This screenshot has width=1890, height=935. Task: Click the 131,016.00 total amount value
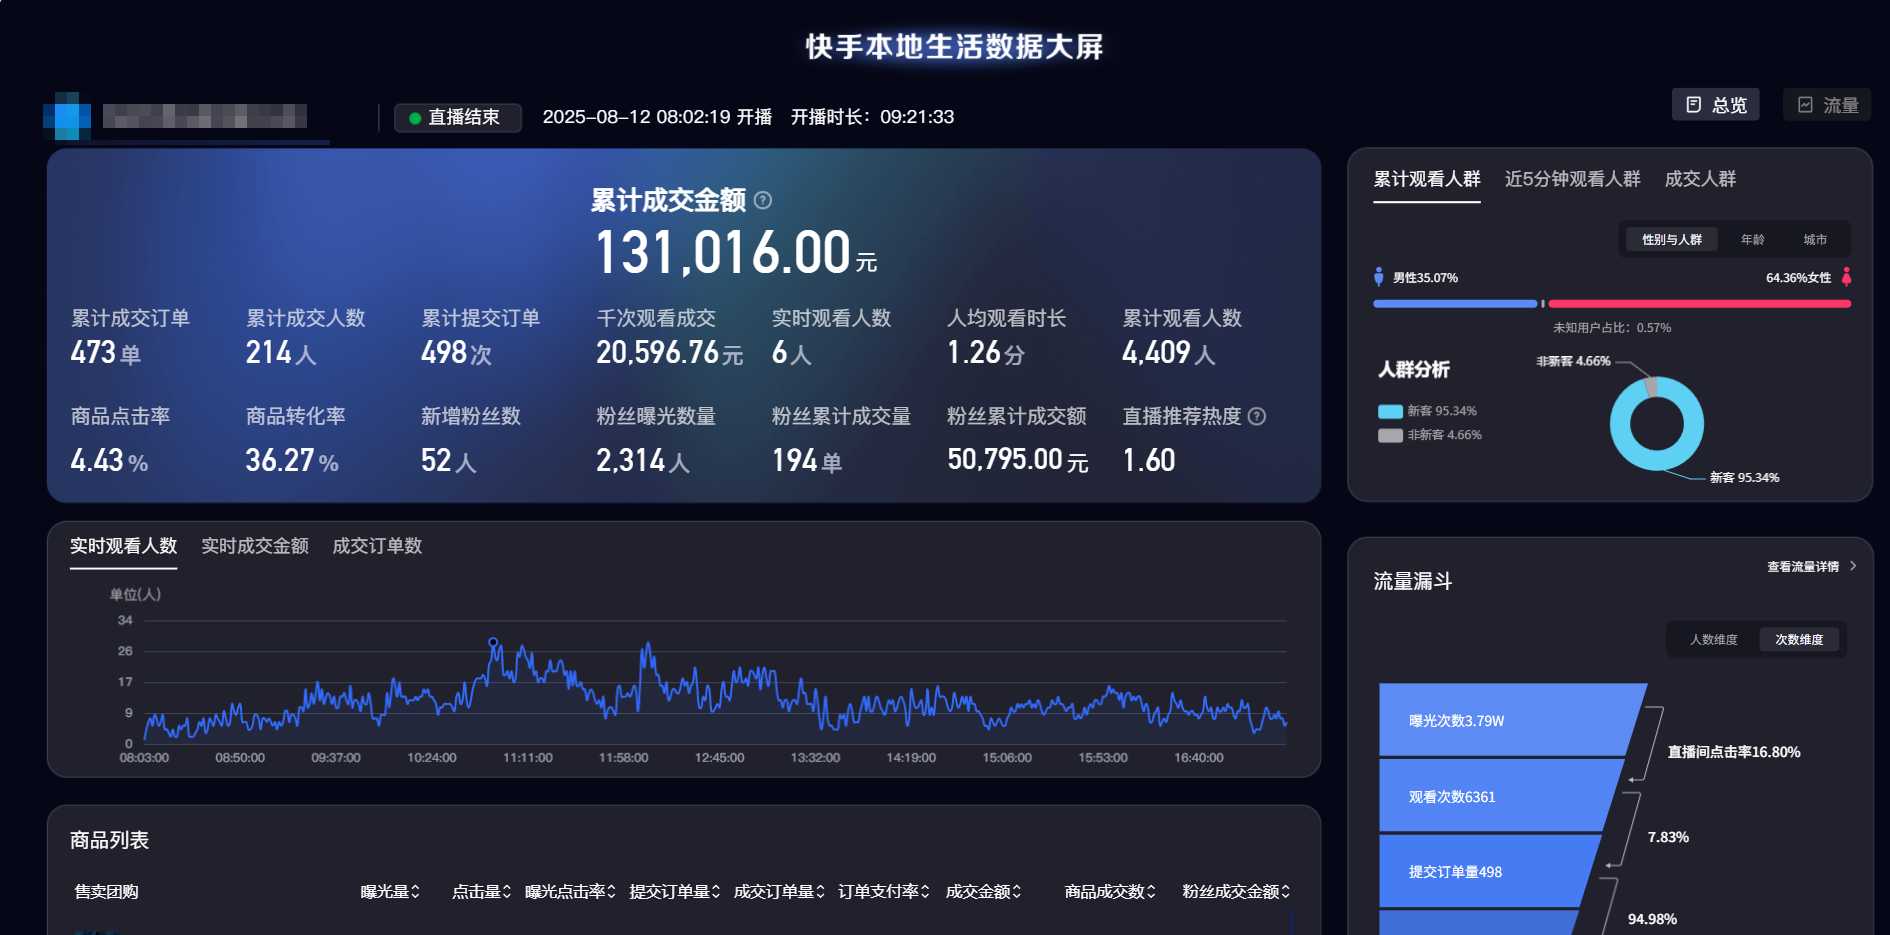tap(722, 252)
